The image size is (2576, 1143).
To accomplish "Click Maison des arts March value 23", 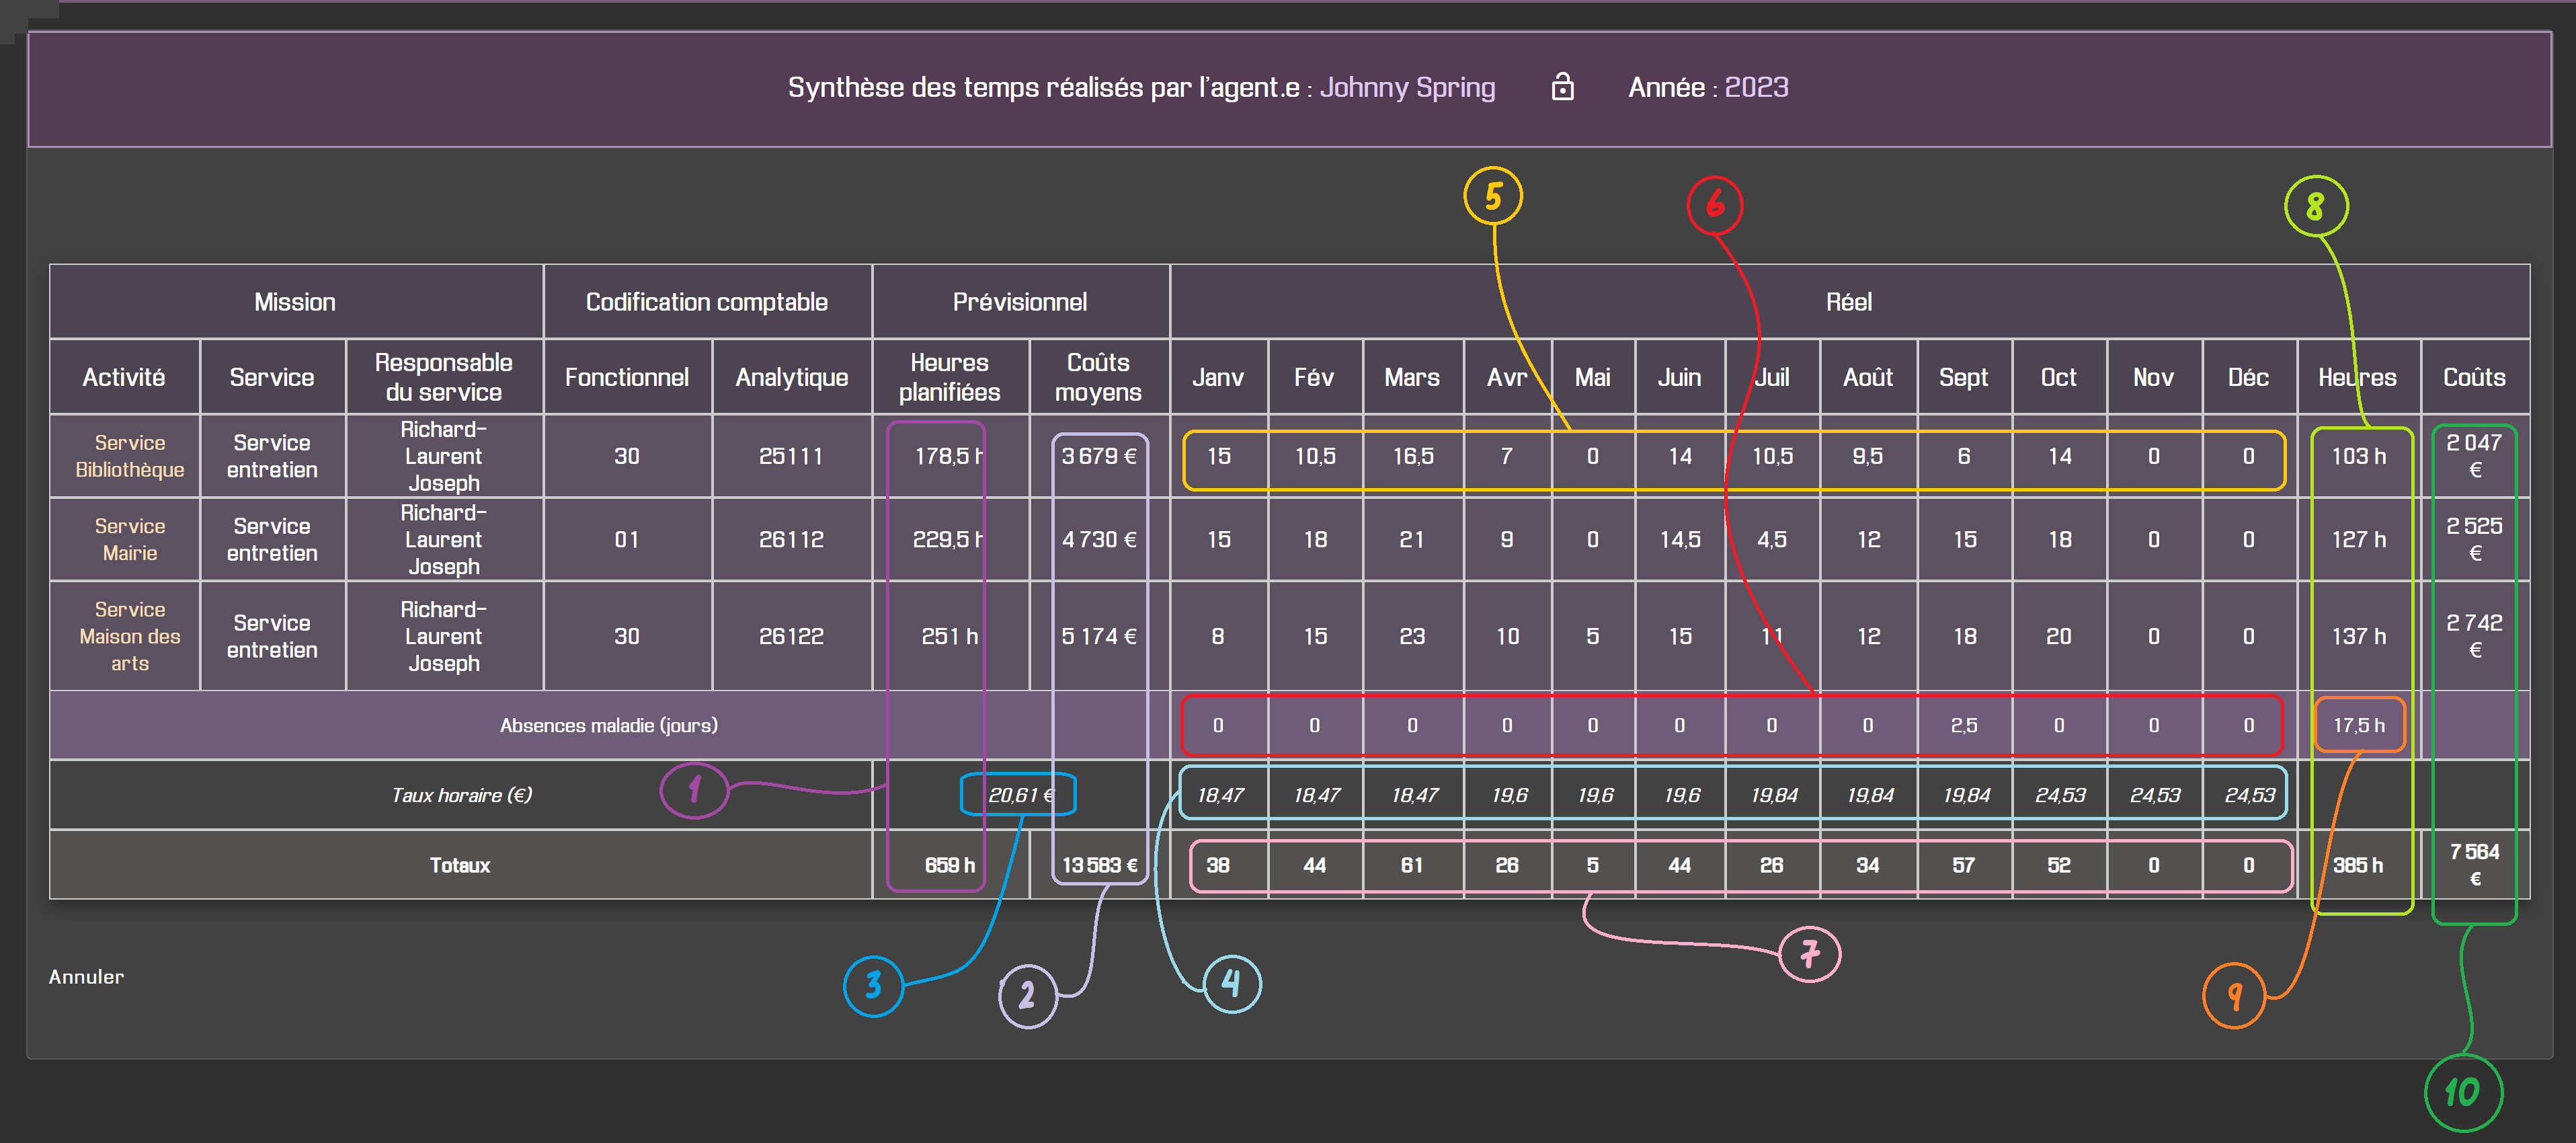I will tap(1412, 636).
